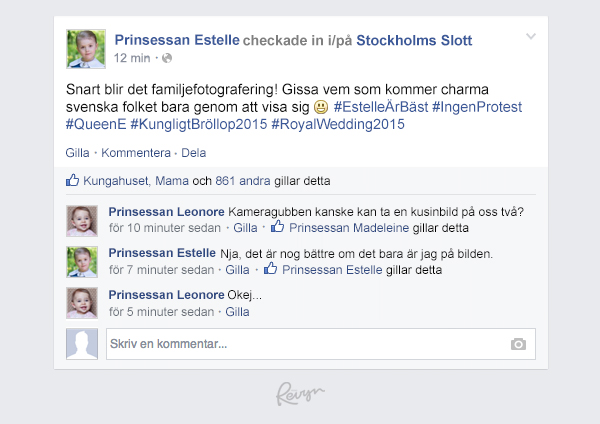Click Kommentera under the post
Screen dimensions: 600x424
click(x=136, y=153)
